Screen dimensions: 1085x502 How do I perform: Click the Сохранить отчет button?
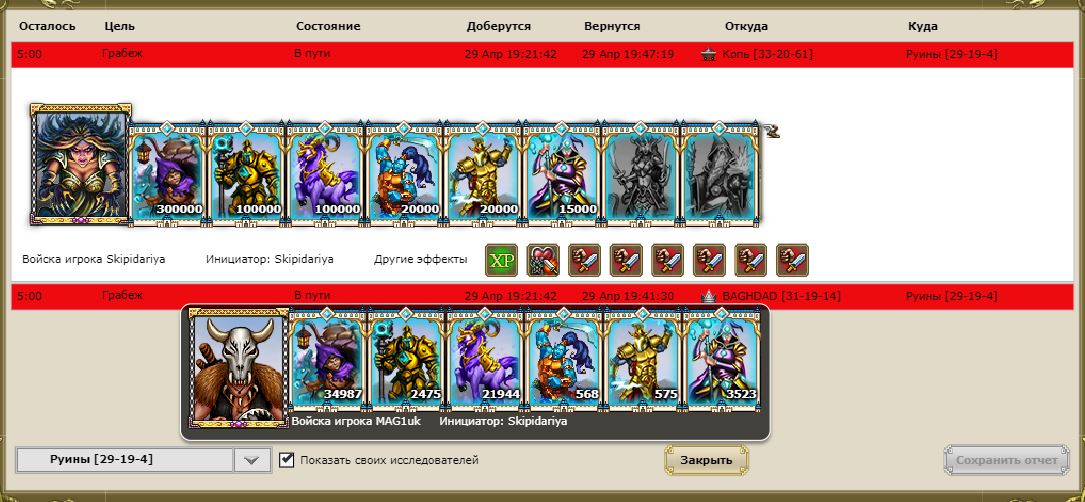tap(1007, 460)
